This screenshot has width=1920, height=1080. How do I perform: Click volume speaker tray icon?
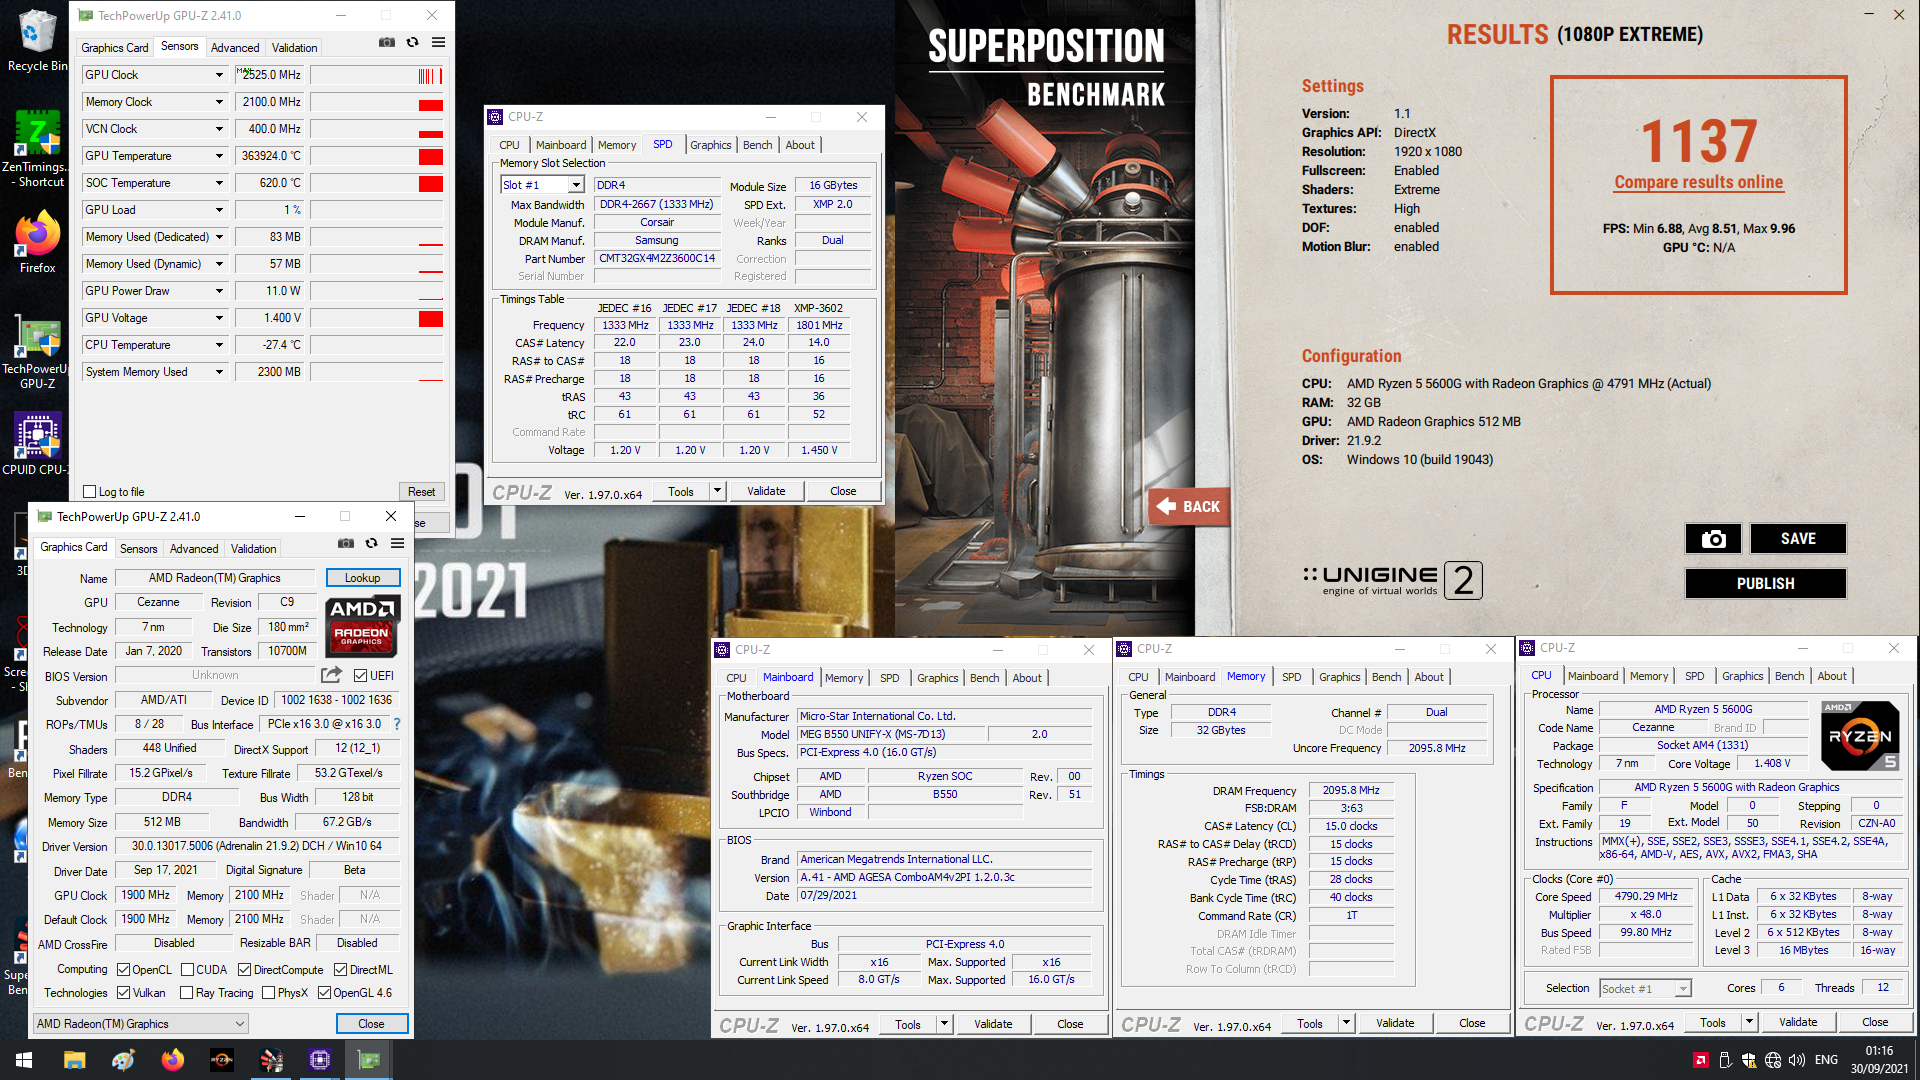(x=1797, y=1060)
